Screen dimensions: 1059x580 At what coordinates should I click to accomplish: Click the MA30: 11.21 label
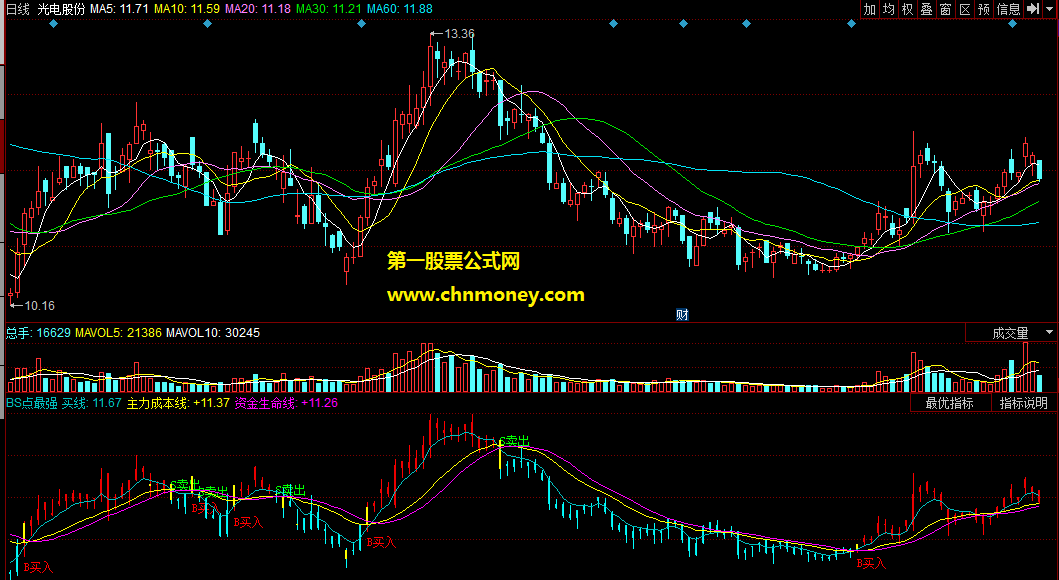click(329, 9)
